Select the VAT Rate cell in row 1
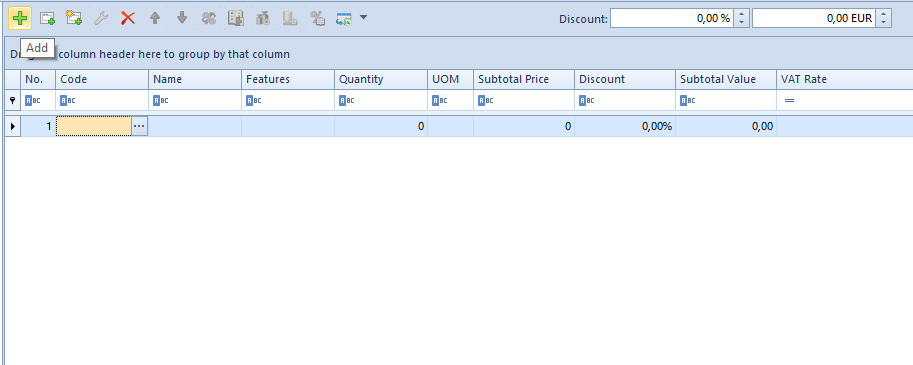This screenshot has width=913, height=365. [845, 126]
